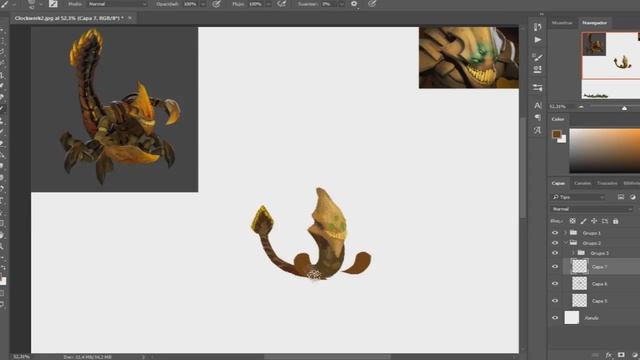
Task: Expand the Grupo 3 group
Action: (573, 253)
